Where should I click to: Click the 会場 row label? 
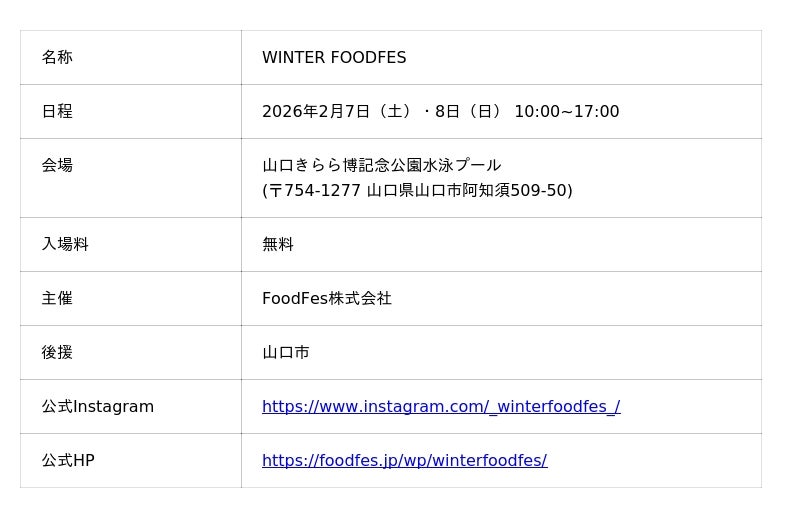[57, 165]
